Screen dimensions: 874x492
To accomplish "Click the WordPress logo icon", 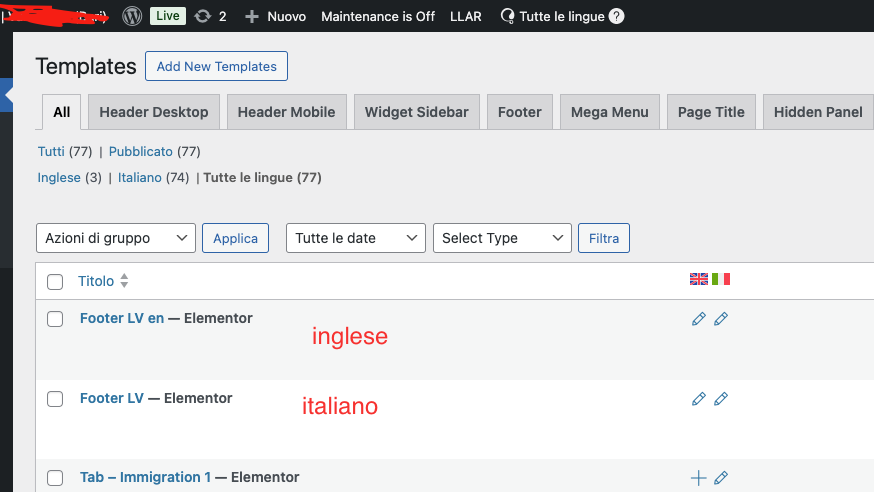I will tap(132, 16).
